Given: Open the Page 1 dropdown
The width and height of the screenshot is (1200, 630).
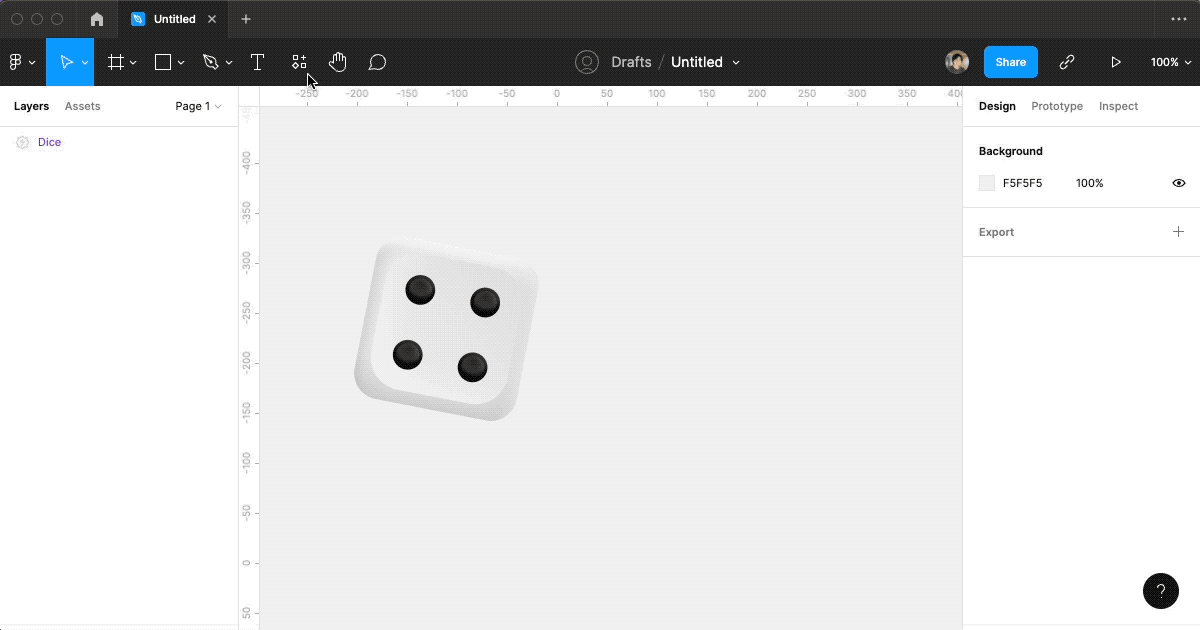Looking at the screenshot, I should [197, 106].
